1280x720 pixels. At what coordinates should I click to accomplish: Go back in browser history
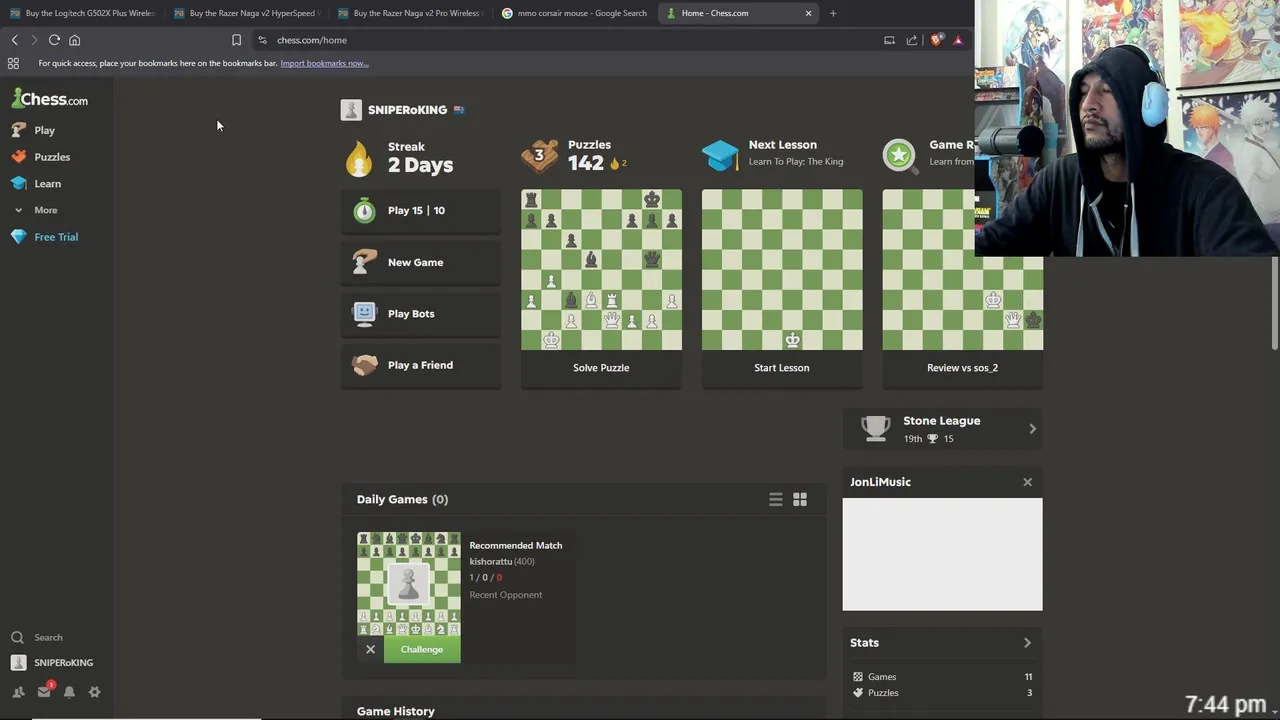pos(14,40)
